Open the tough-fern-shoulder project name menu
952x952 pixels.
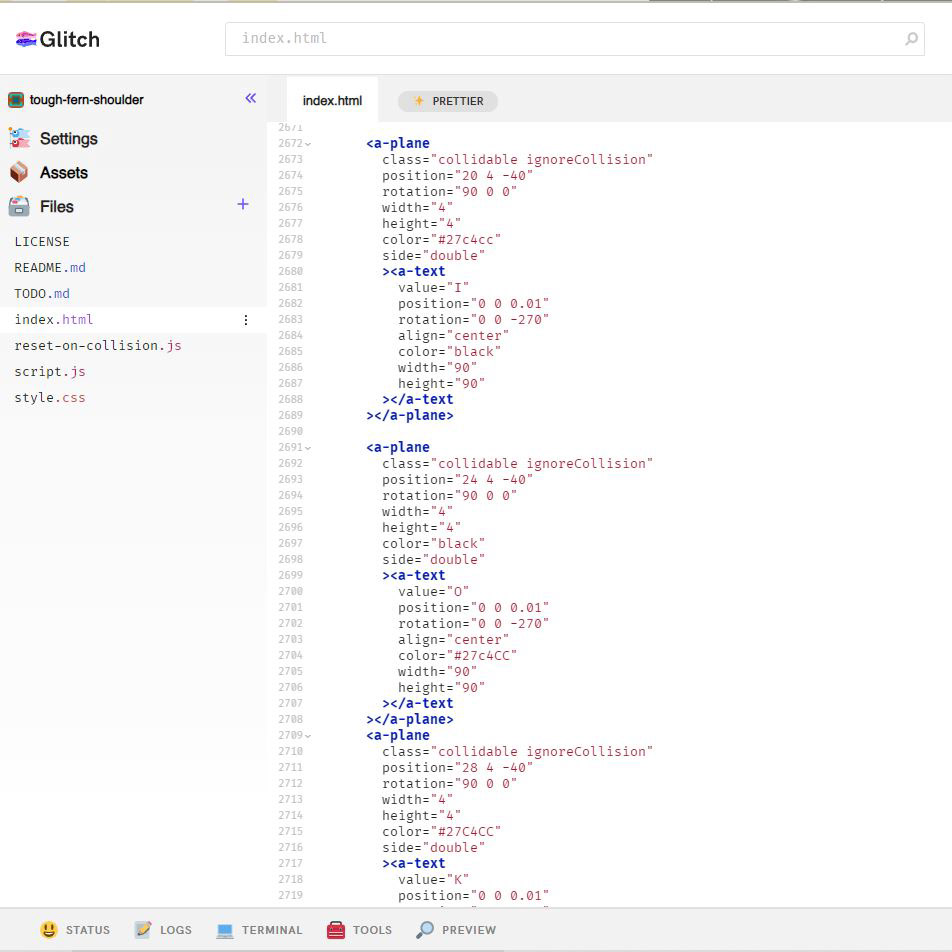86,100
